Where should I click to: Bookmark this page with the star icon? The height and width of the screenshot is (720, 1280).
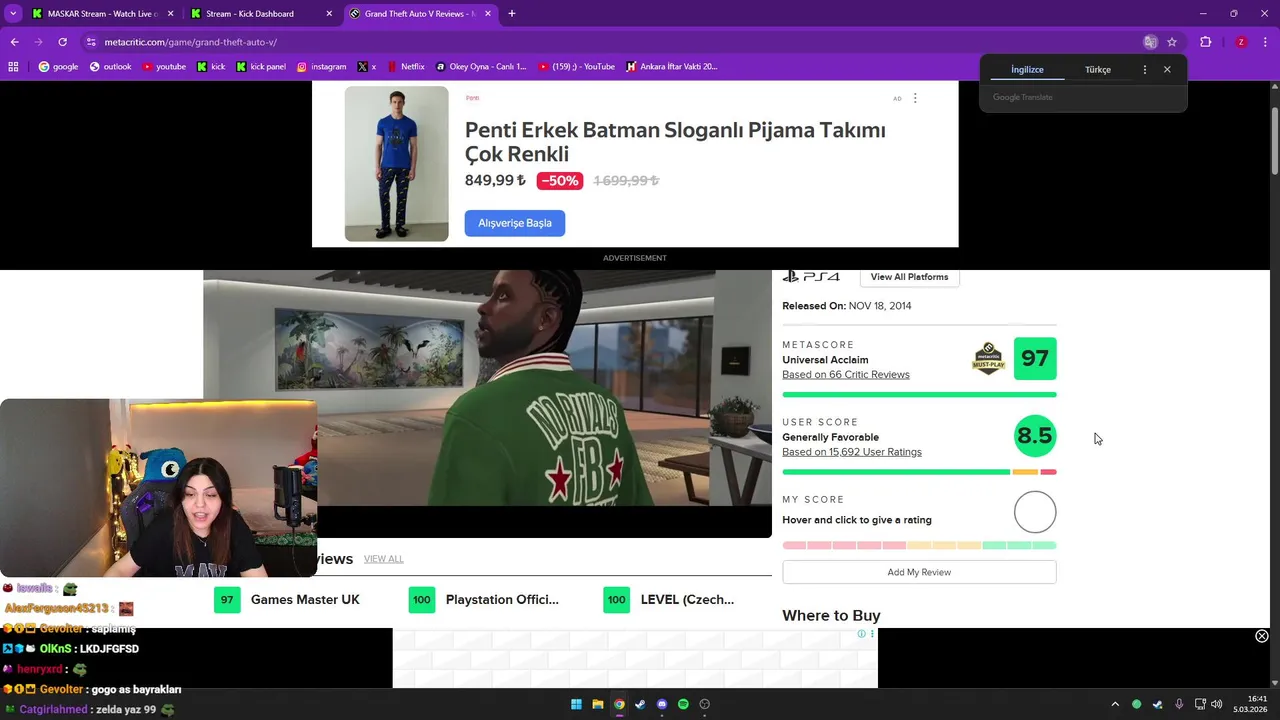pyautogui.click(x=1172, y=42)
